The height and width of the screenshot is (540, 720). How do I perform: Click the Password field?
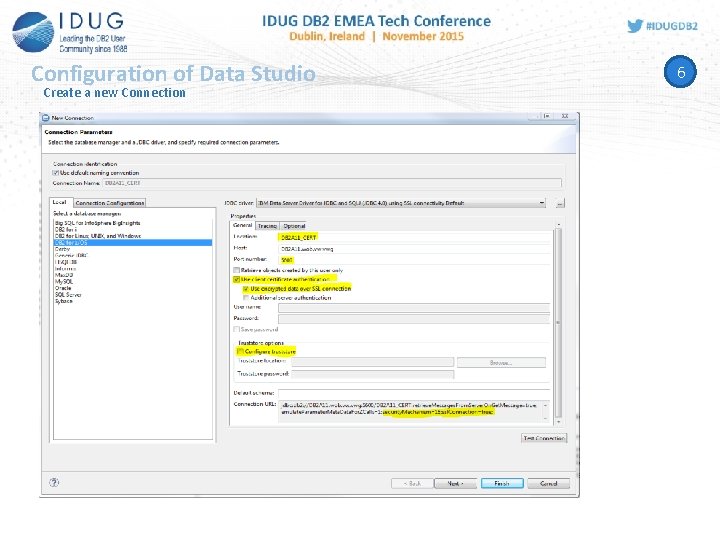click(x=414, y=319)
